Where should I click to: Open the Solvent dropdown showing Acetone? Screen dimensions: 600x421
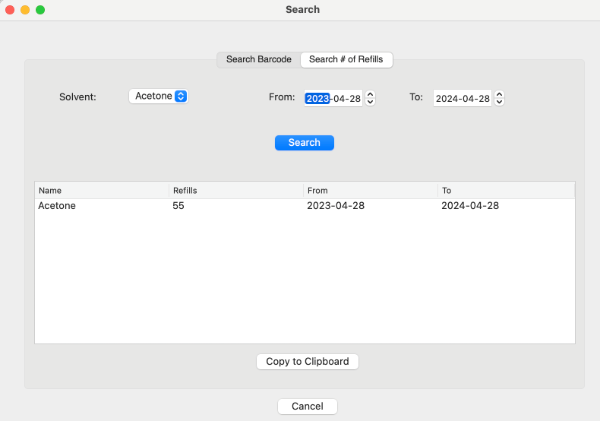point(159,97)
